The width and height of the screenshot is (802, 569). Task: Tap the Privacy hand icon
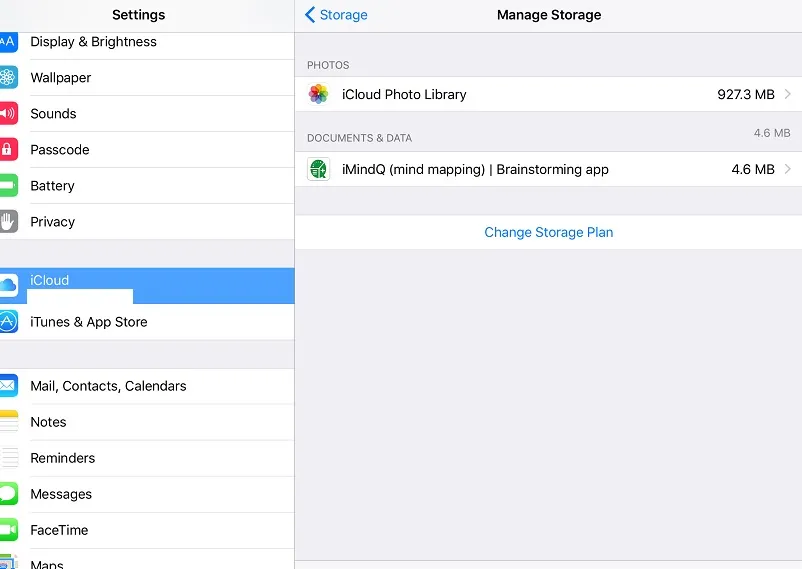tap(8, 222)
